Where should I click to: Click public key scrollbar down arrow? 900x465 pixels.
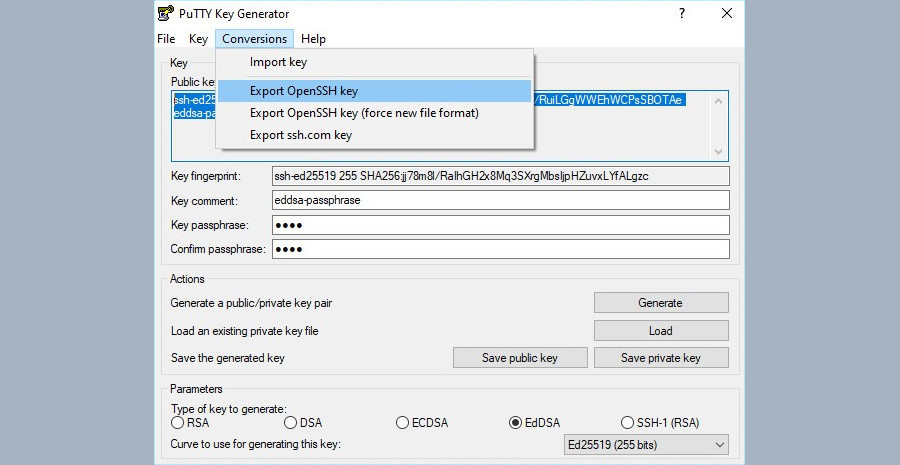pos(719,152)
